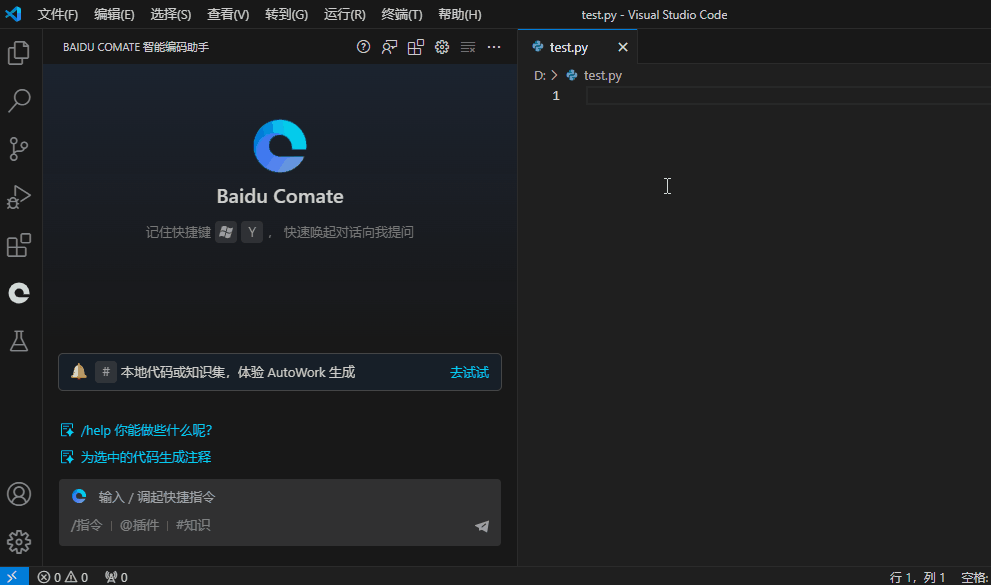Screen dimensions: 991x585
Task: Click the VS Code logo icon
Action: (13, 14)
